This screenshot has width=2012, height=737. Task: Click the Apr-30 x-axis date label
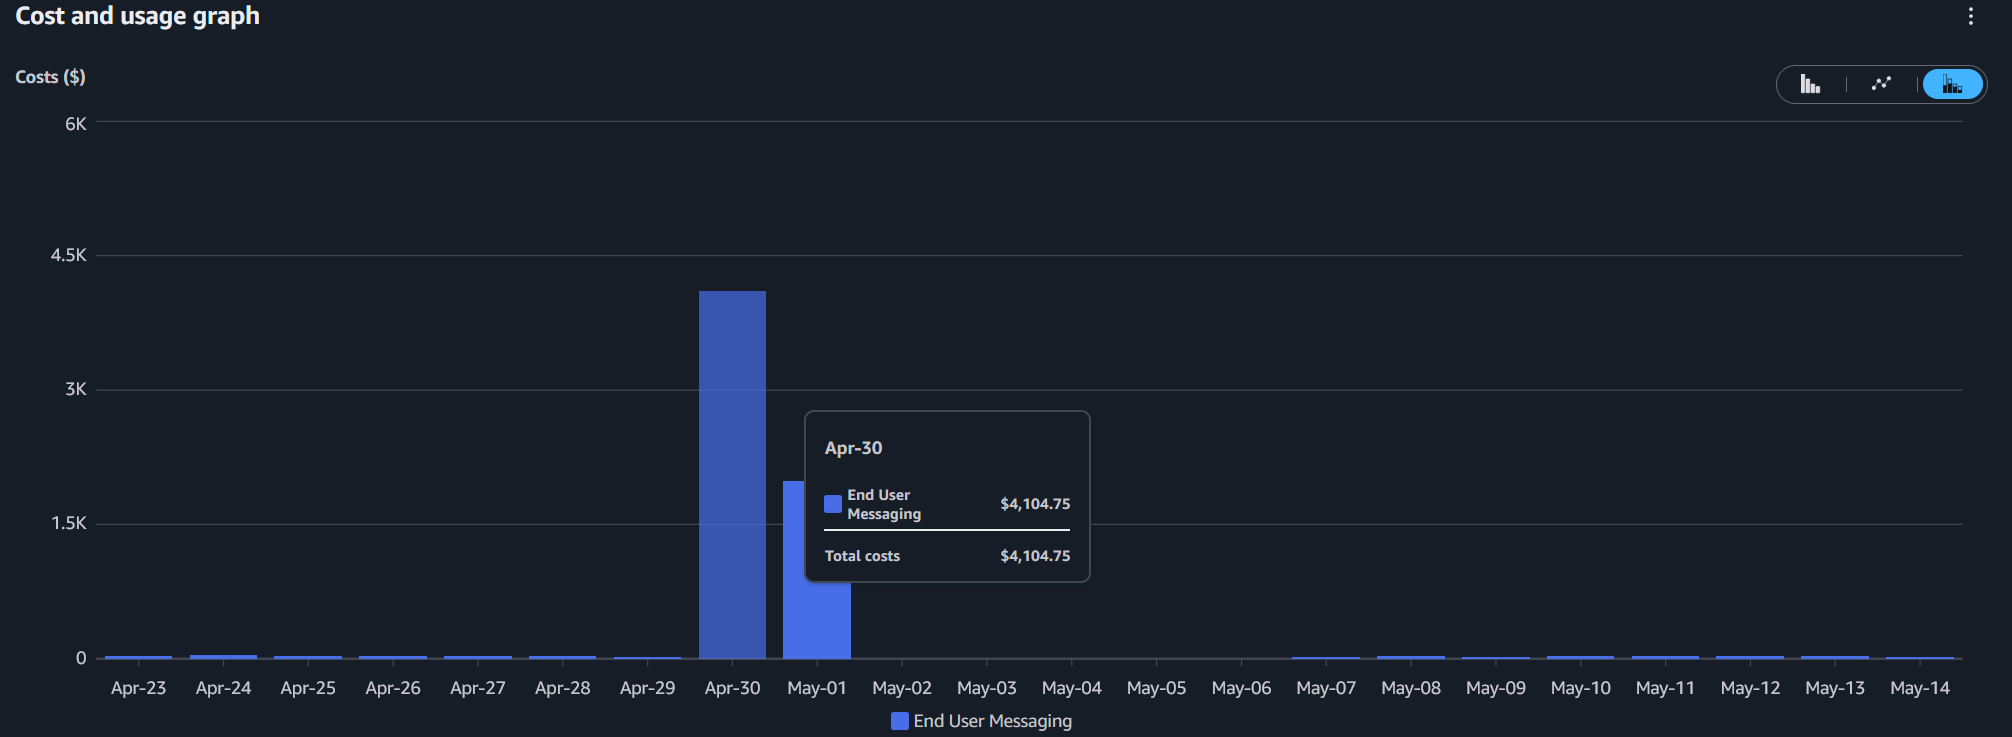coord(732,688)
